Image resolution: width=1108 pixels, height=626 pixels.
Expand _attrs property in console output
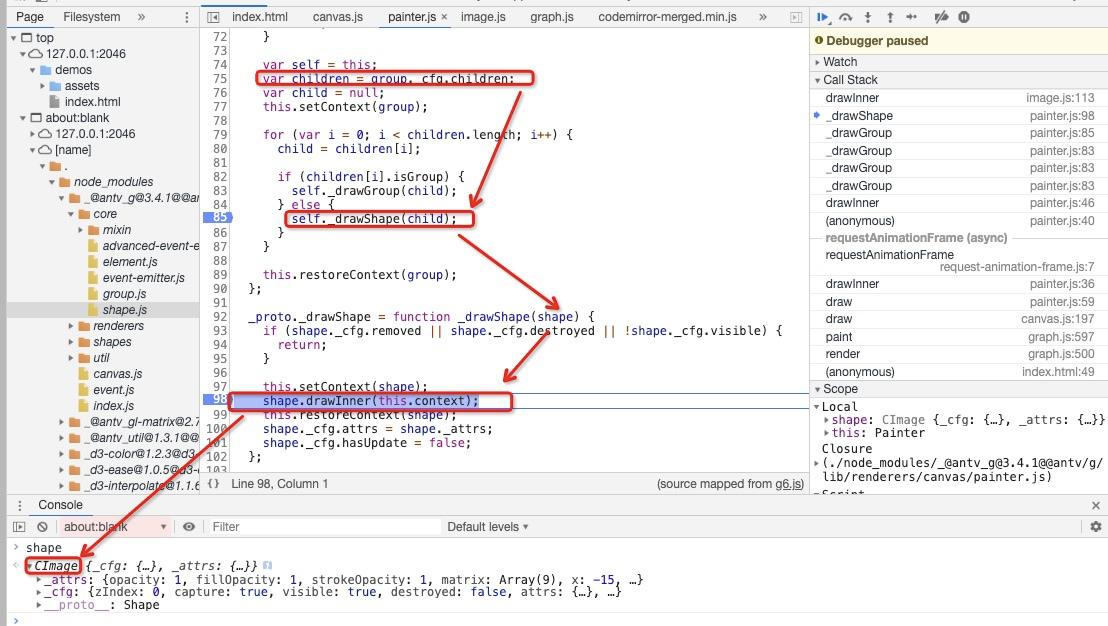(40, 580)
